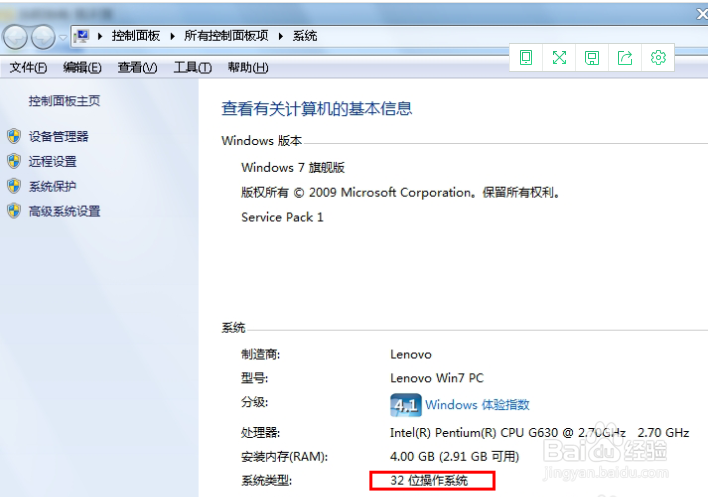This screenshot has height=497, width=708.
Task: Click the copyright 2009 Microsoft Corporation line
Action: 401,192
